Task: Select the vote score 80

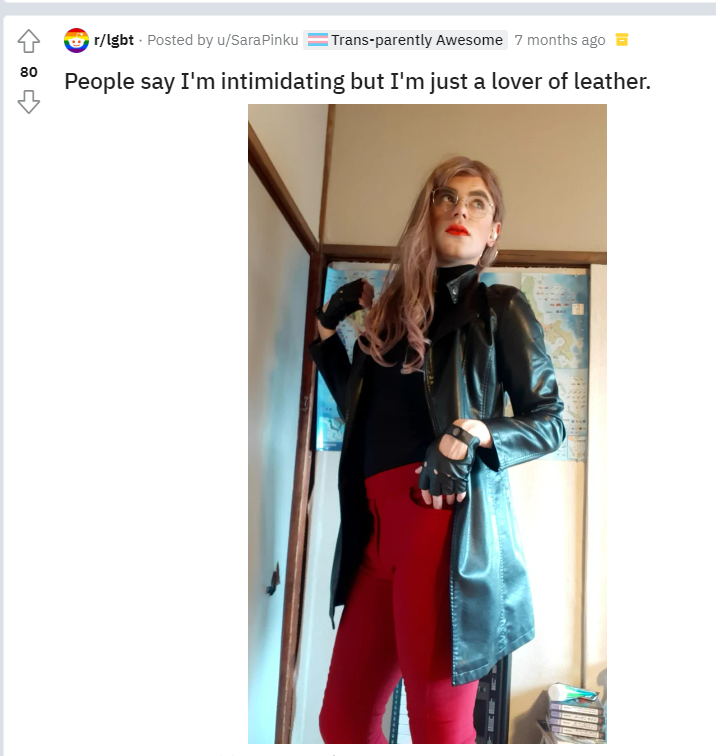Action: [x=29, y=72]
